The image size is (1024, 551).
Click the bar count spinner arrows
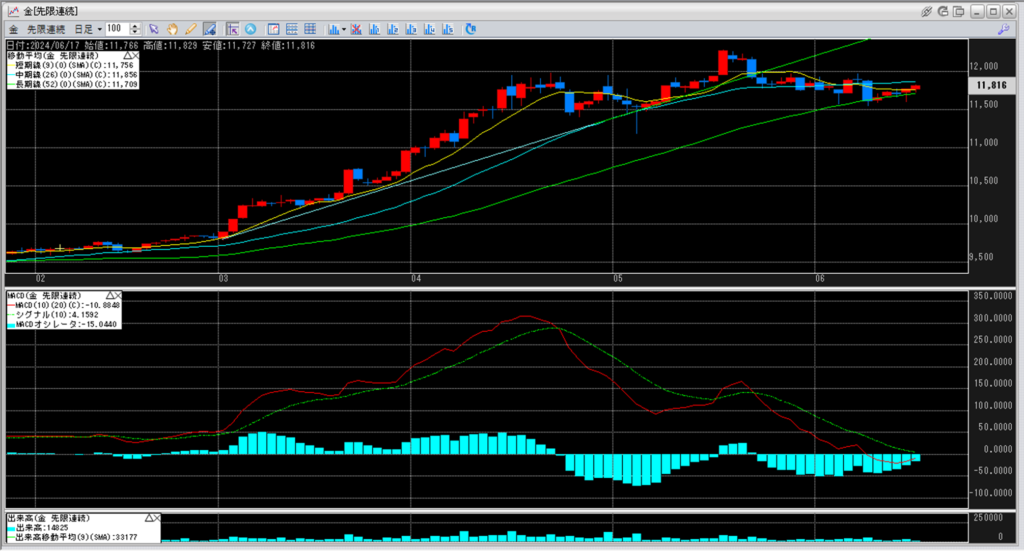[135, 29]
